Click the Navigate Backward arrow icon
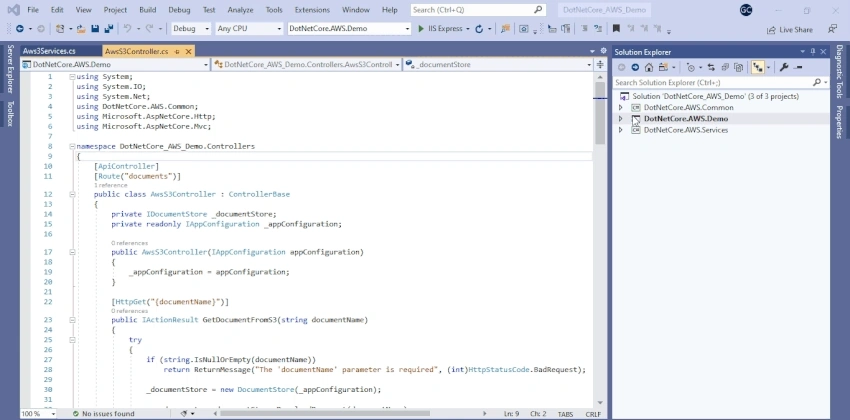The image size is (850, 420). tap(20, 29)
